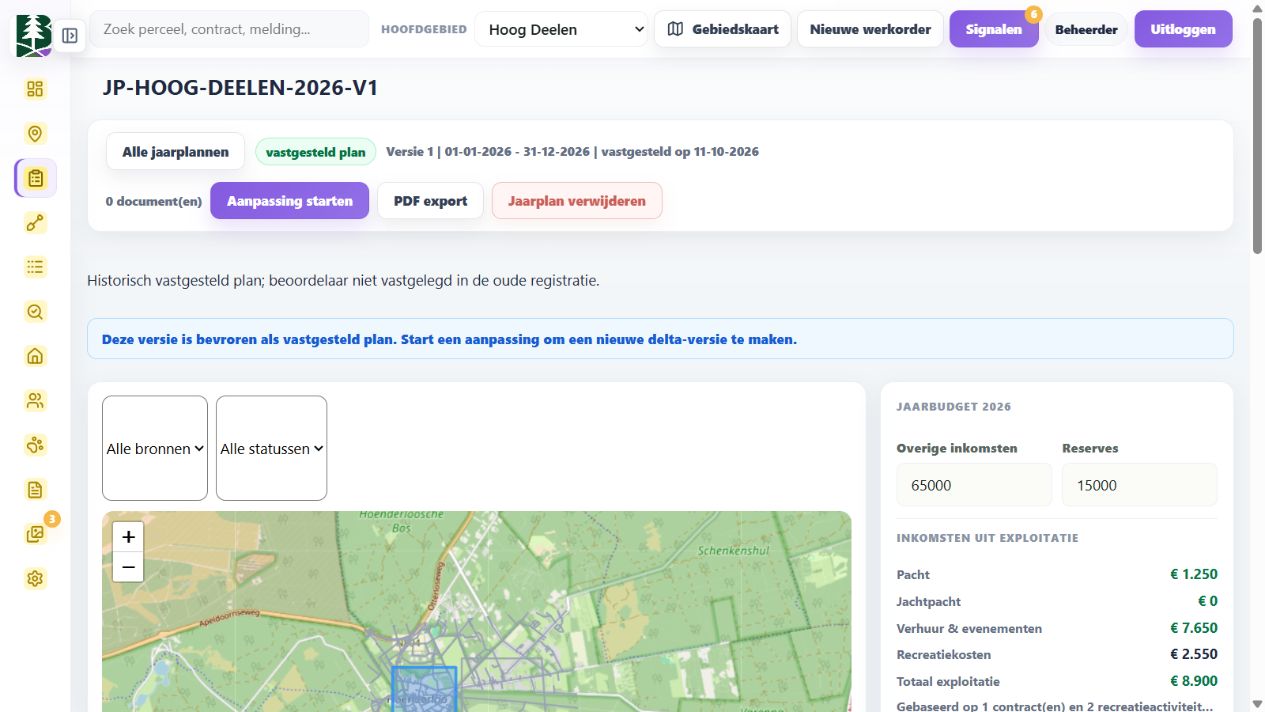The height and width of the screenshot is (712, 1265).
Task: Click the blue frozen-version info banner
Action: [660, 339]
